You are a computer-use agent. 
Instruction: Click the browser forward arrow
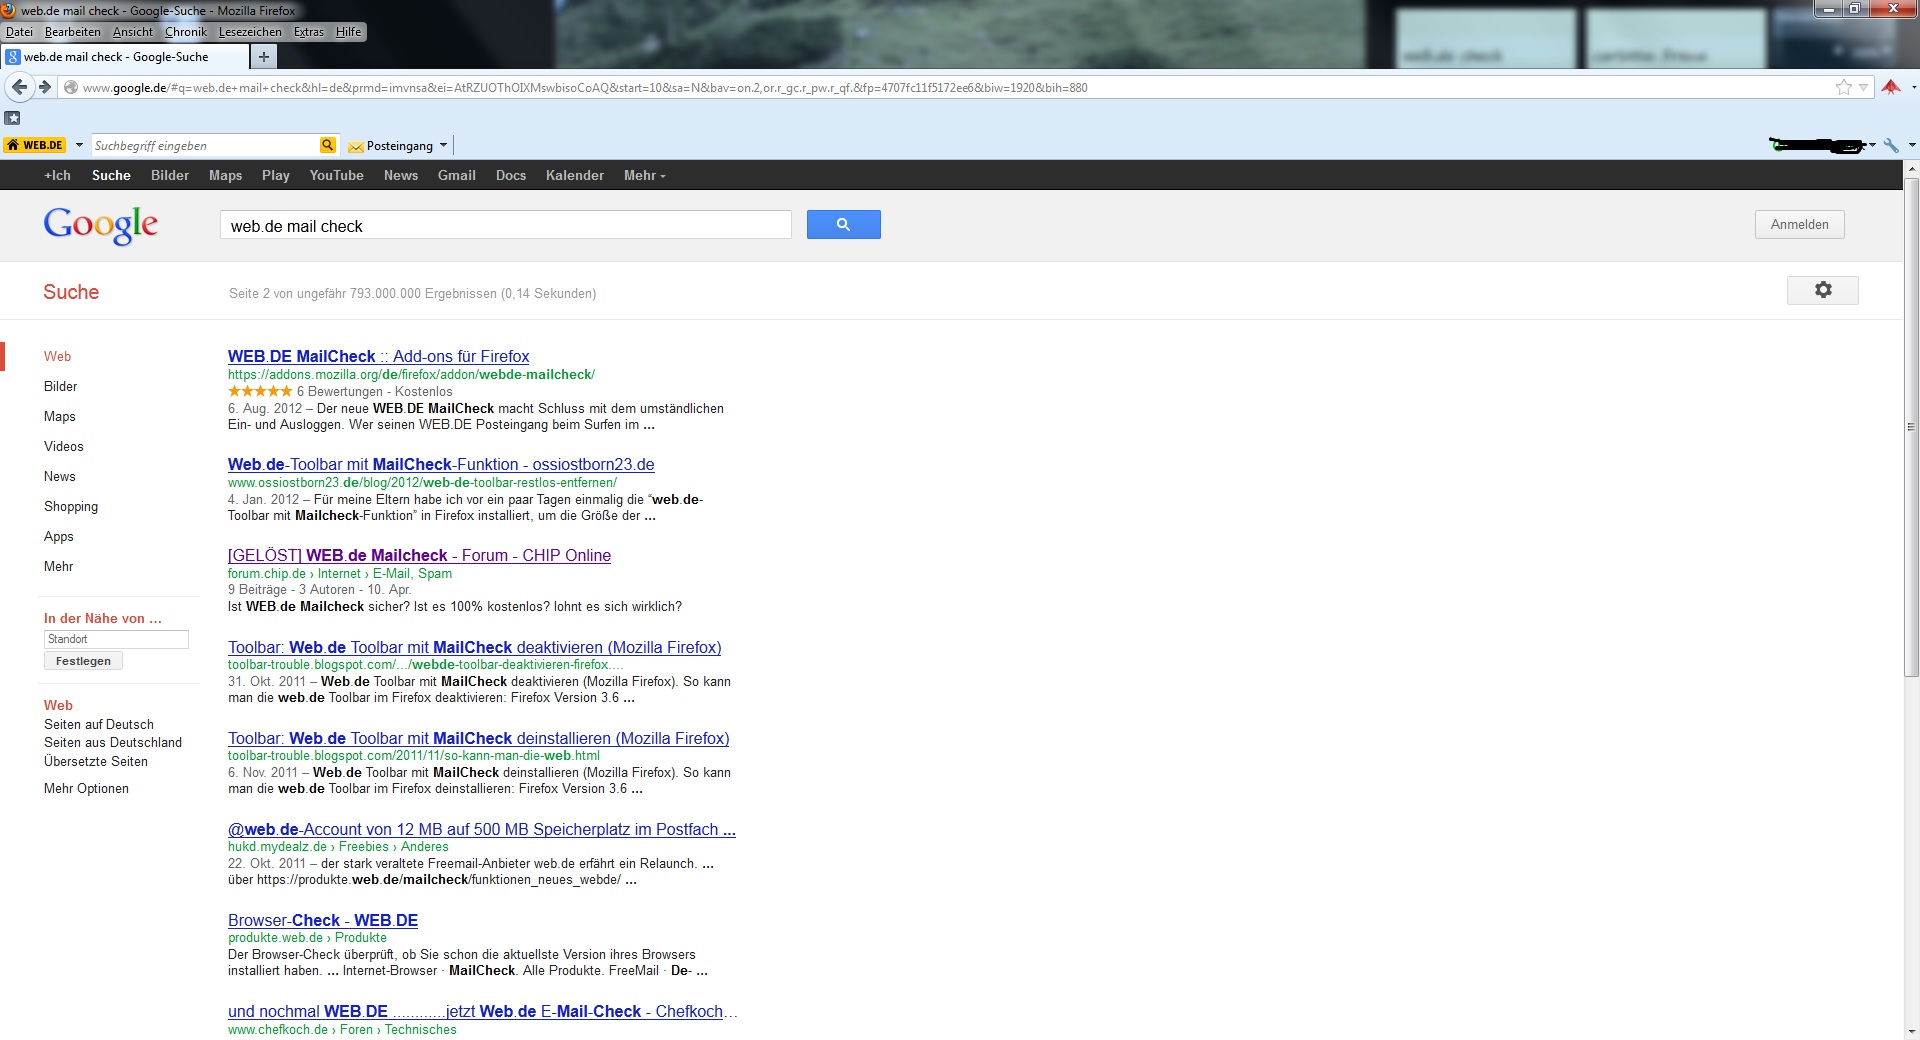pos(45,87)
